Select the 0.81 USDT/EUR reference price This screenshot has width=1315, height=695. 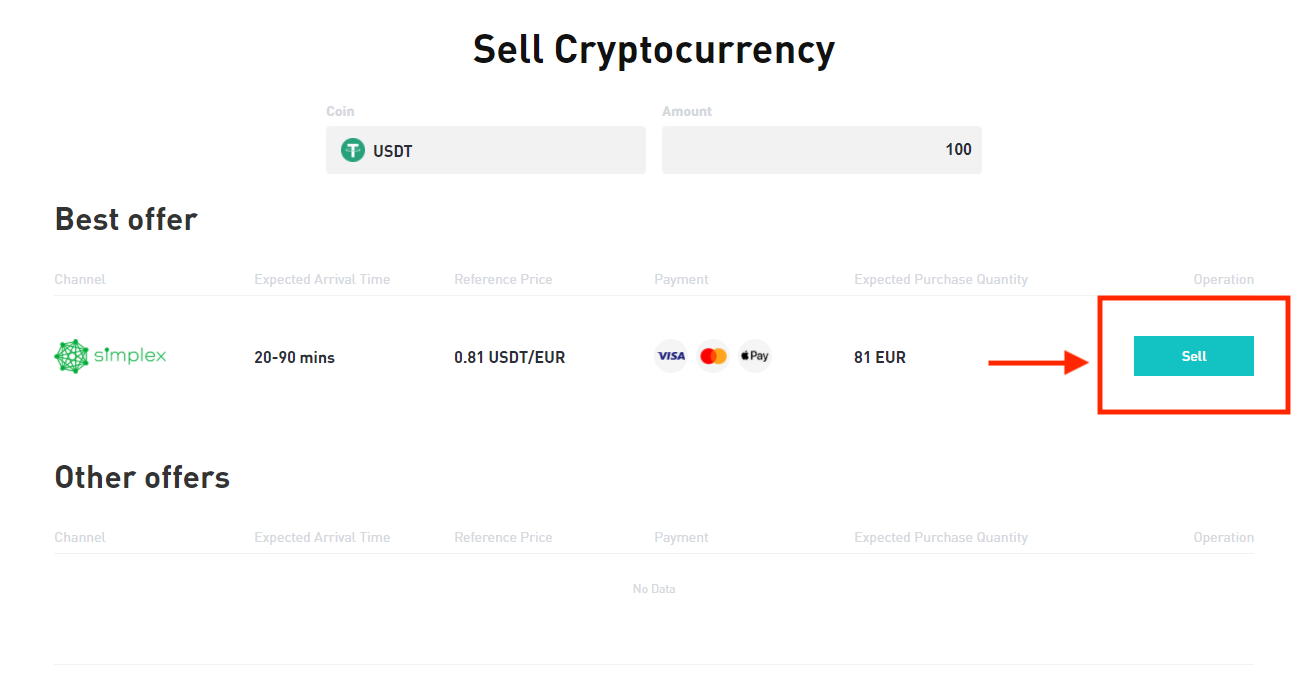coord(509,356)
